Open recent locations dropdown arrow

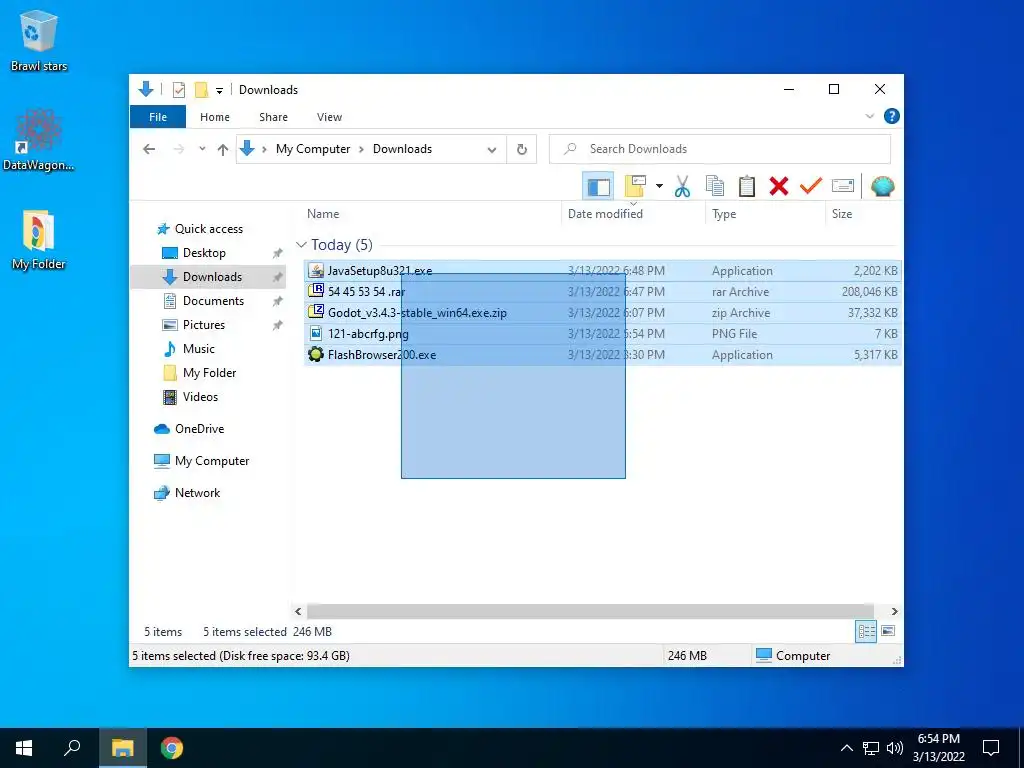202,149
